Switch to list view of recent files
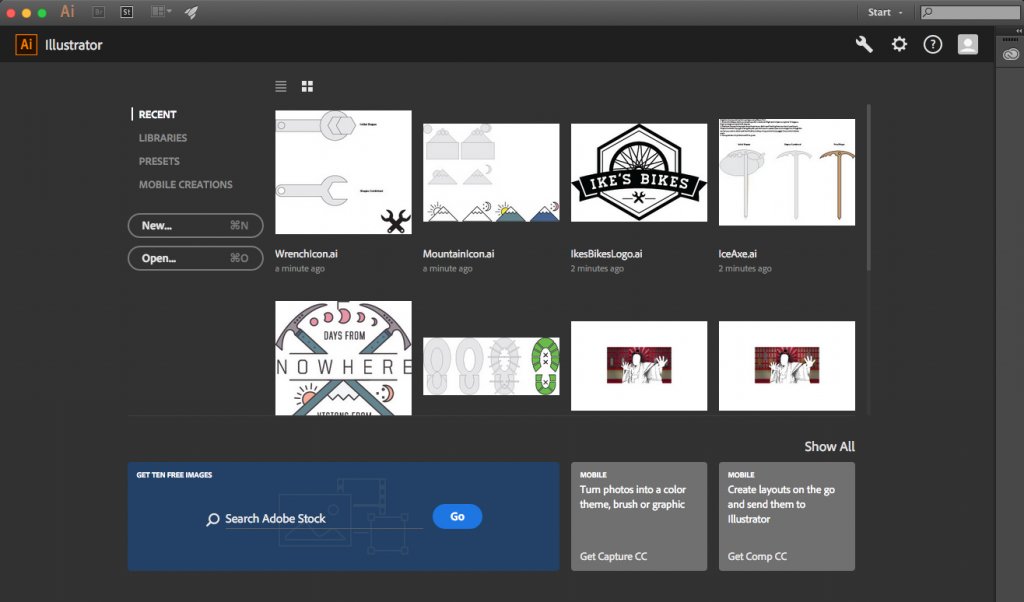Viewport: 1024px width, 602px height. pos(281,86)
